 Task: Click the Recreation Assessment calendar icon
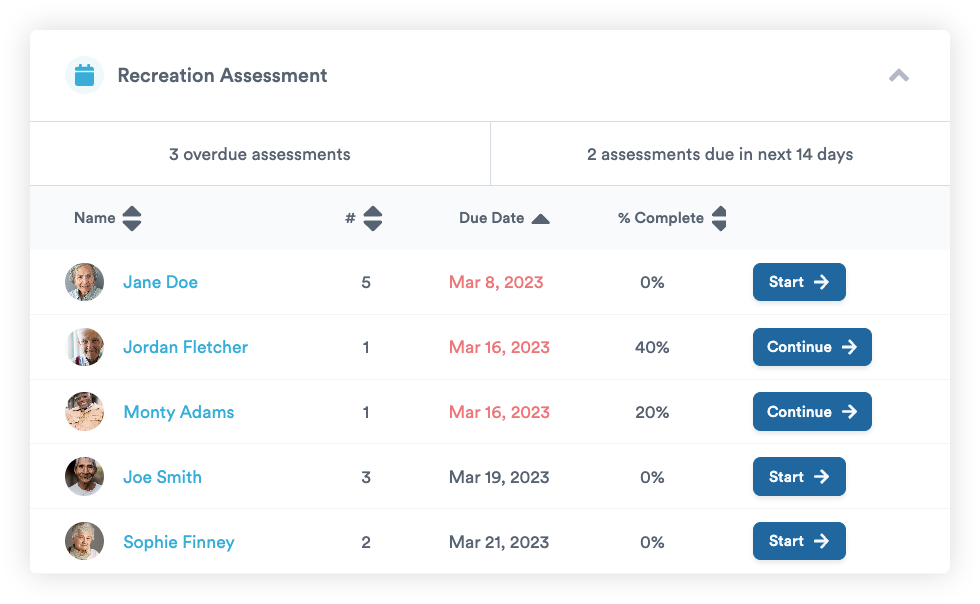pyautogui.click(x=84, y=75)
